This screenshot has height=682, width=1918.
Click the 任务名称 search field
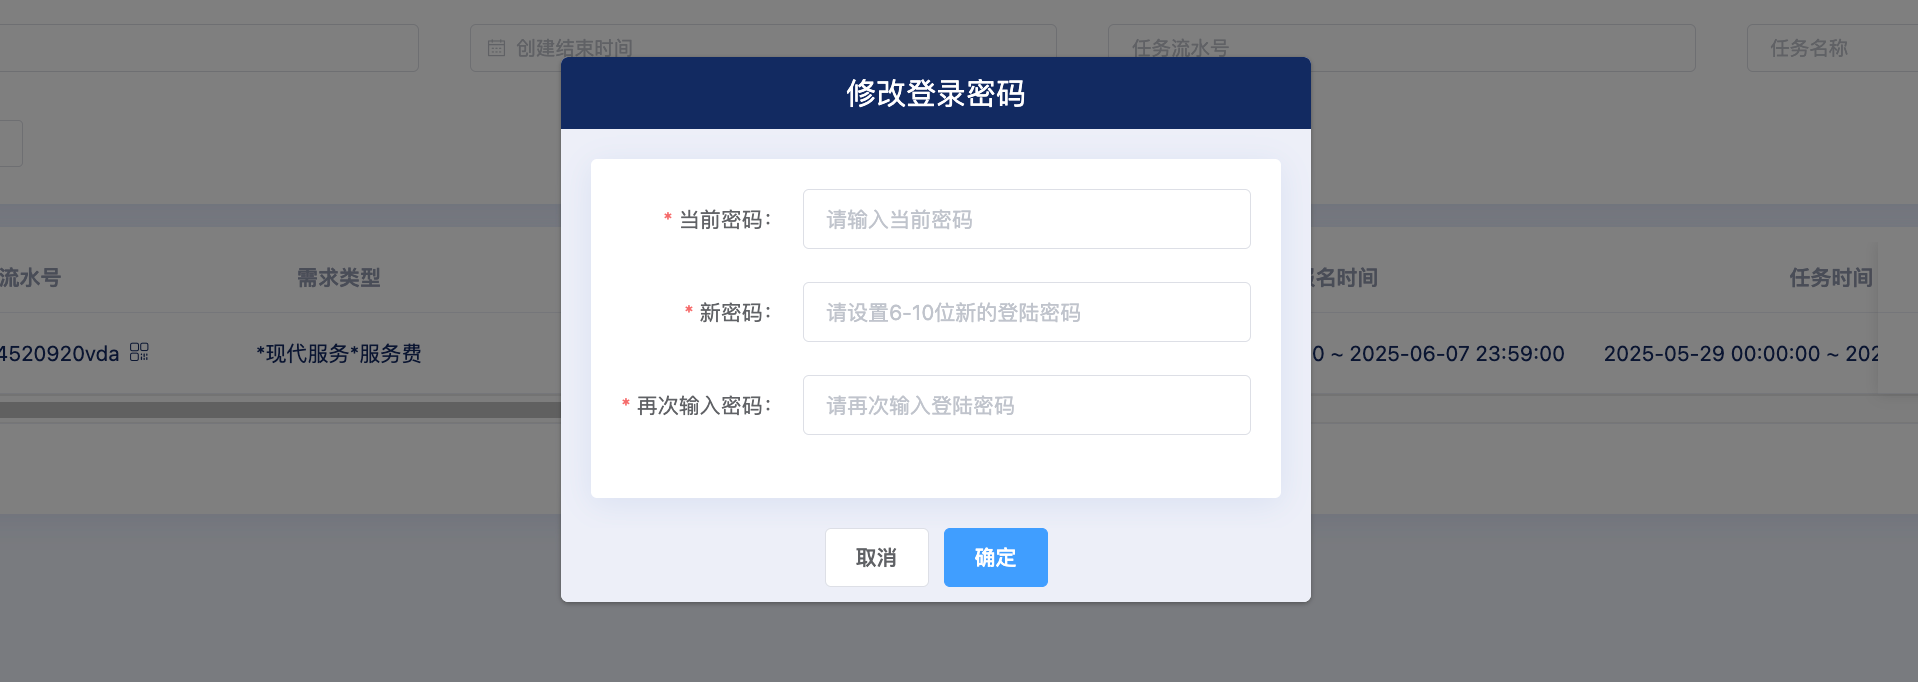pos(1830,48)
